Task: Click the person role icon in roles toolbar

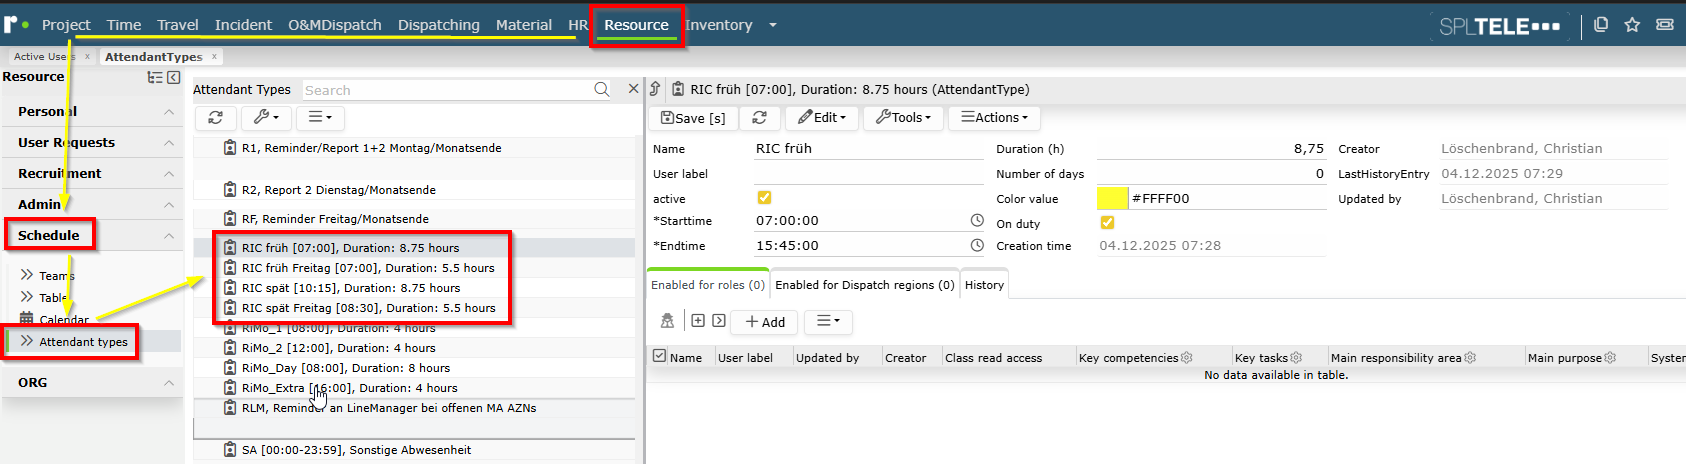Action: click(667, 321)
